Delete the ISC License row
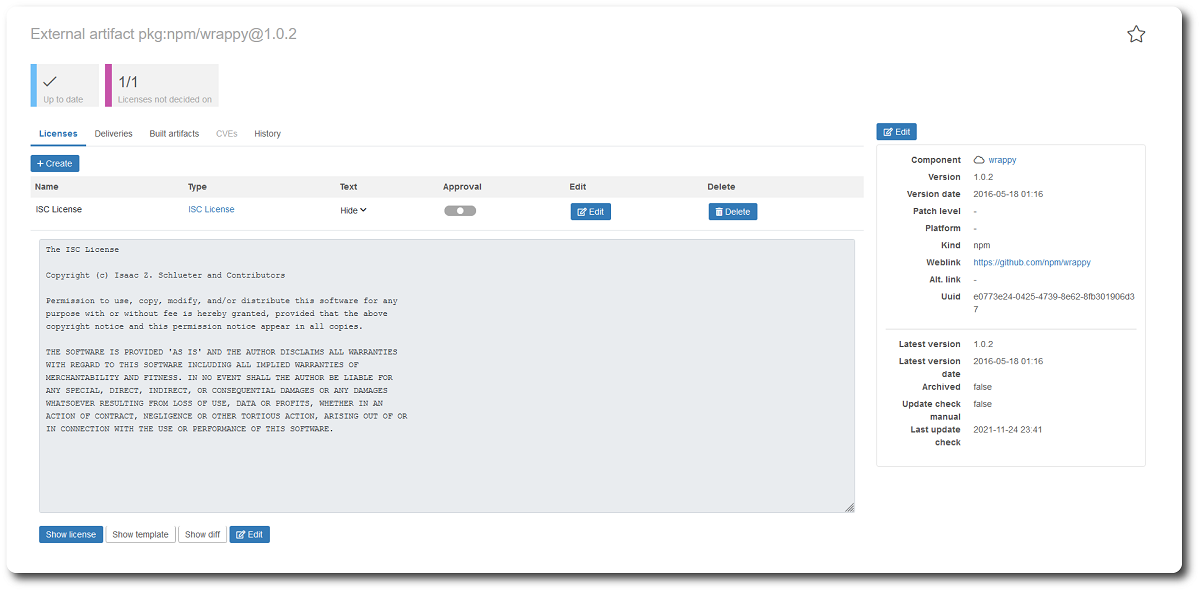 [732, 212]
